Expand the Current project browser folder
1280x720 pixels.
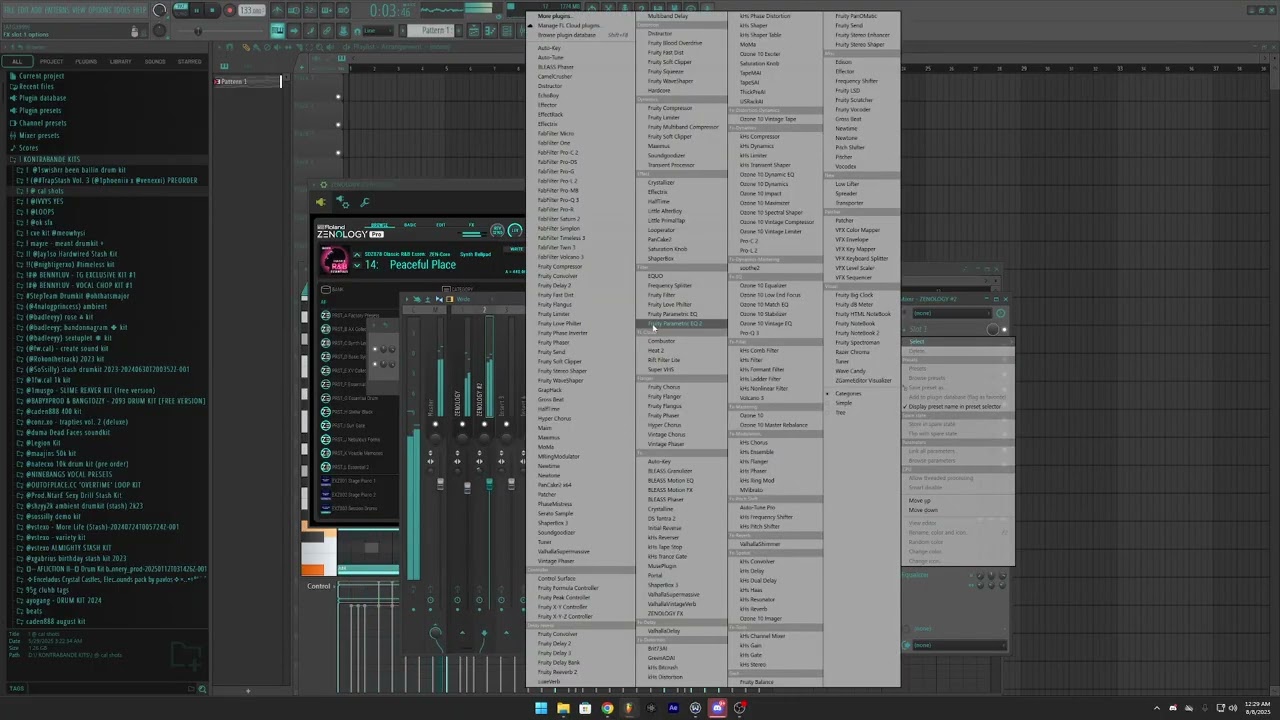(41, 76)
